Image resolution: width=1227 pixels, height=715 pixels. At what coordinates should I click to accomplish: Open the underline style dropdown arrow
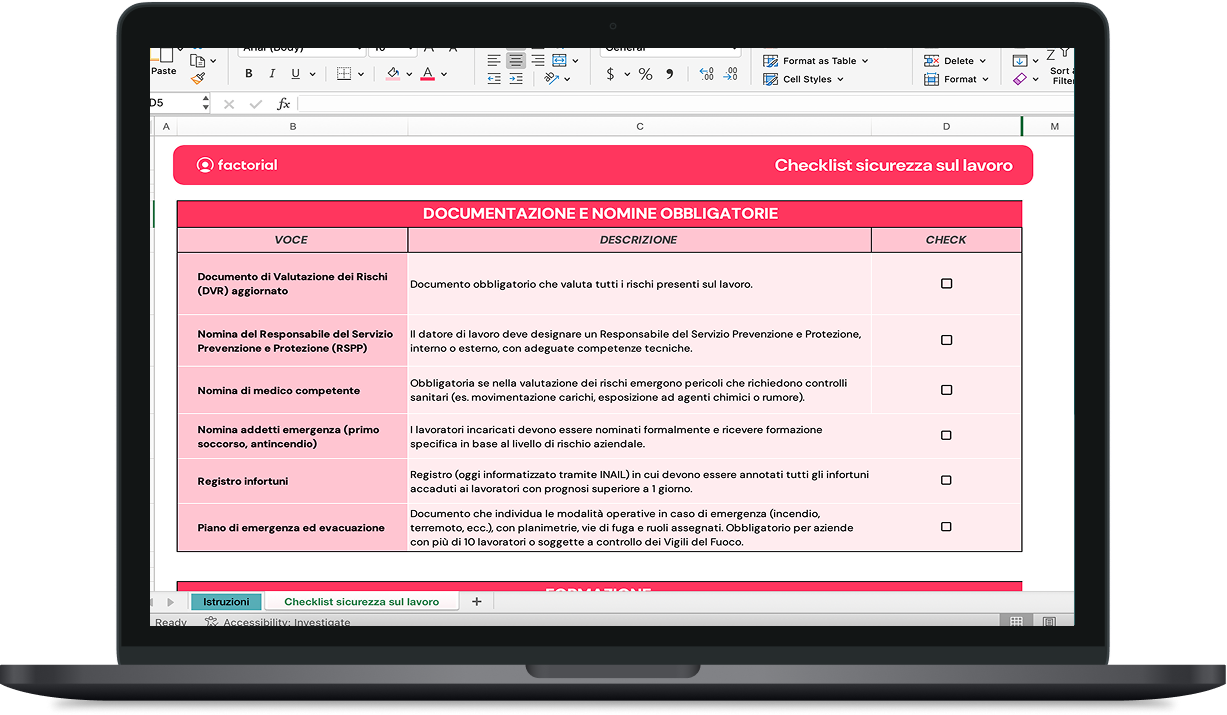coord(313,74)
